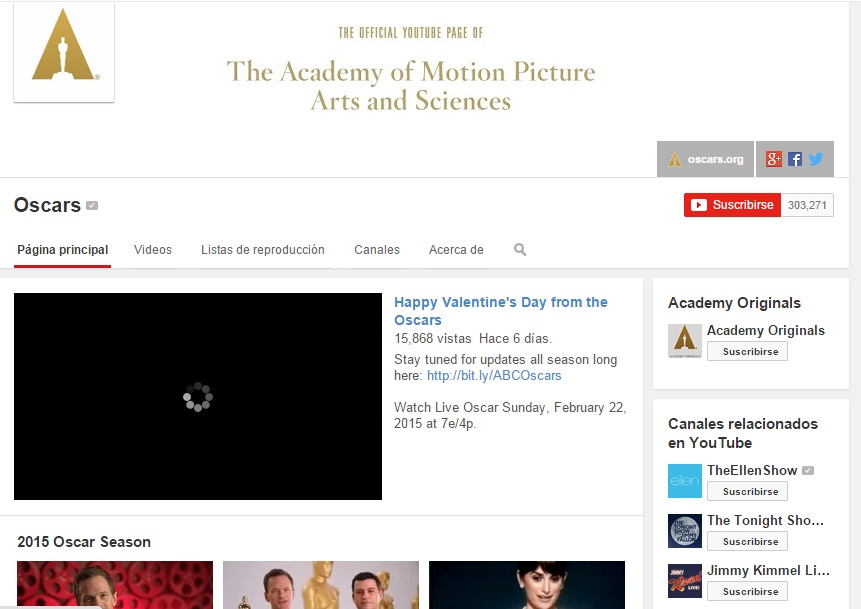Subscribe to TheEllenShow channel
Image resolution: width=861 pixels, height=609 pixels.
[x=747, y=491]
